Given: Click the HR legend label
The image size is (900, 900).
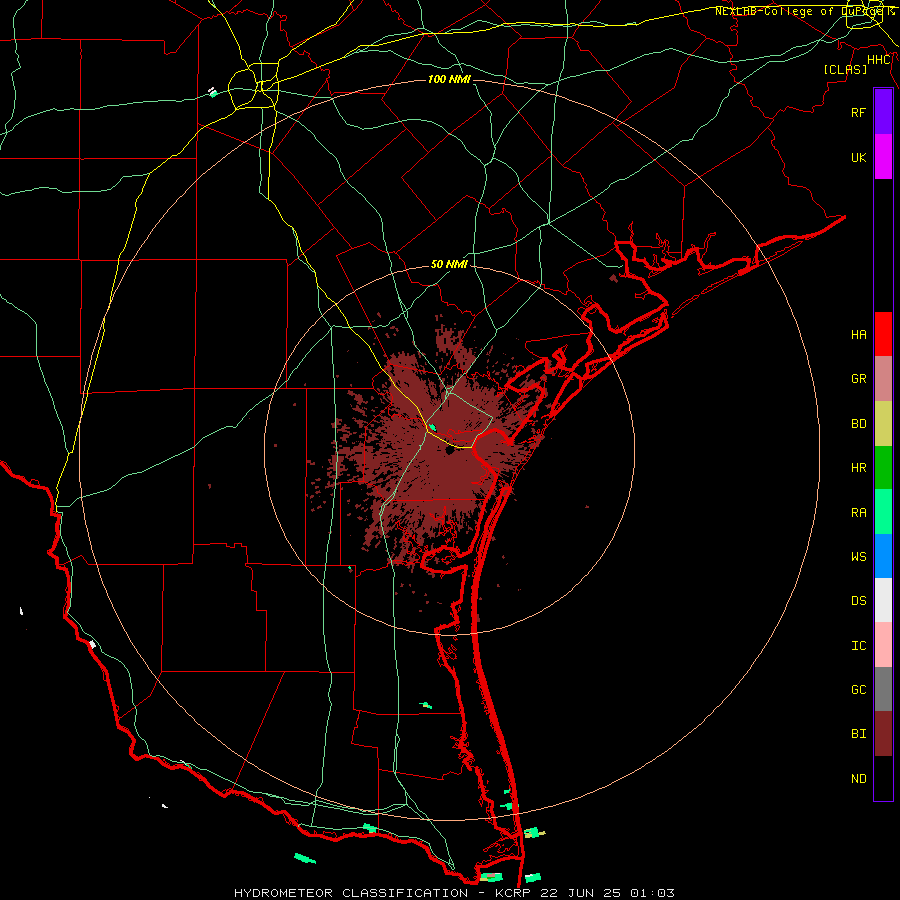Looking at the screenshot, I should [x=859, y=468].
